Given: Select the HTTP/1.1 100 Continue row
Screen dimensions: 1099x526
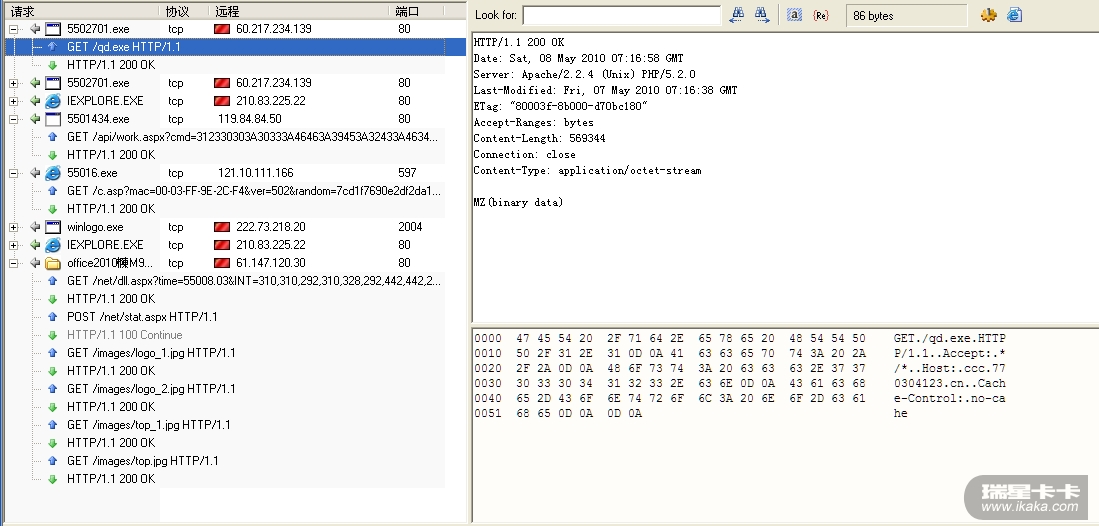Looking at the screenshot, I should 224,335.
